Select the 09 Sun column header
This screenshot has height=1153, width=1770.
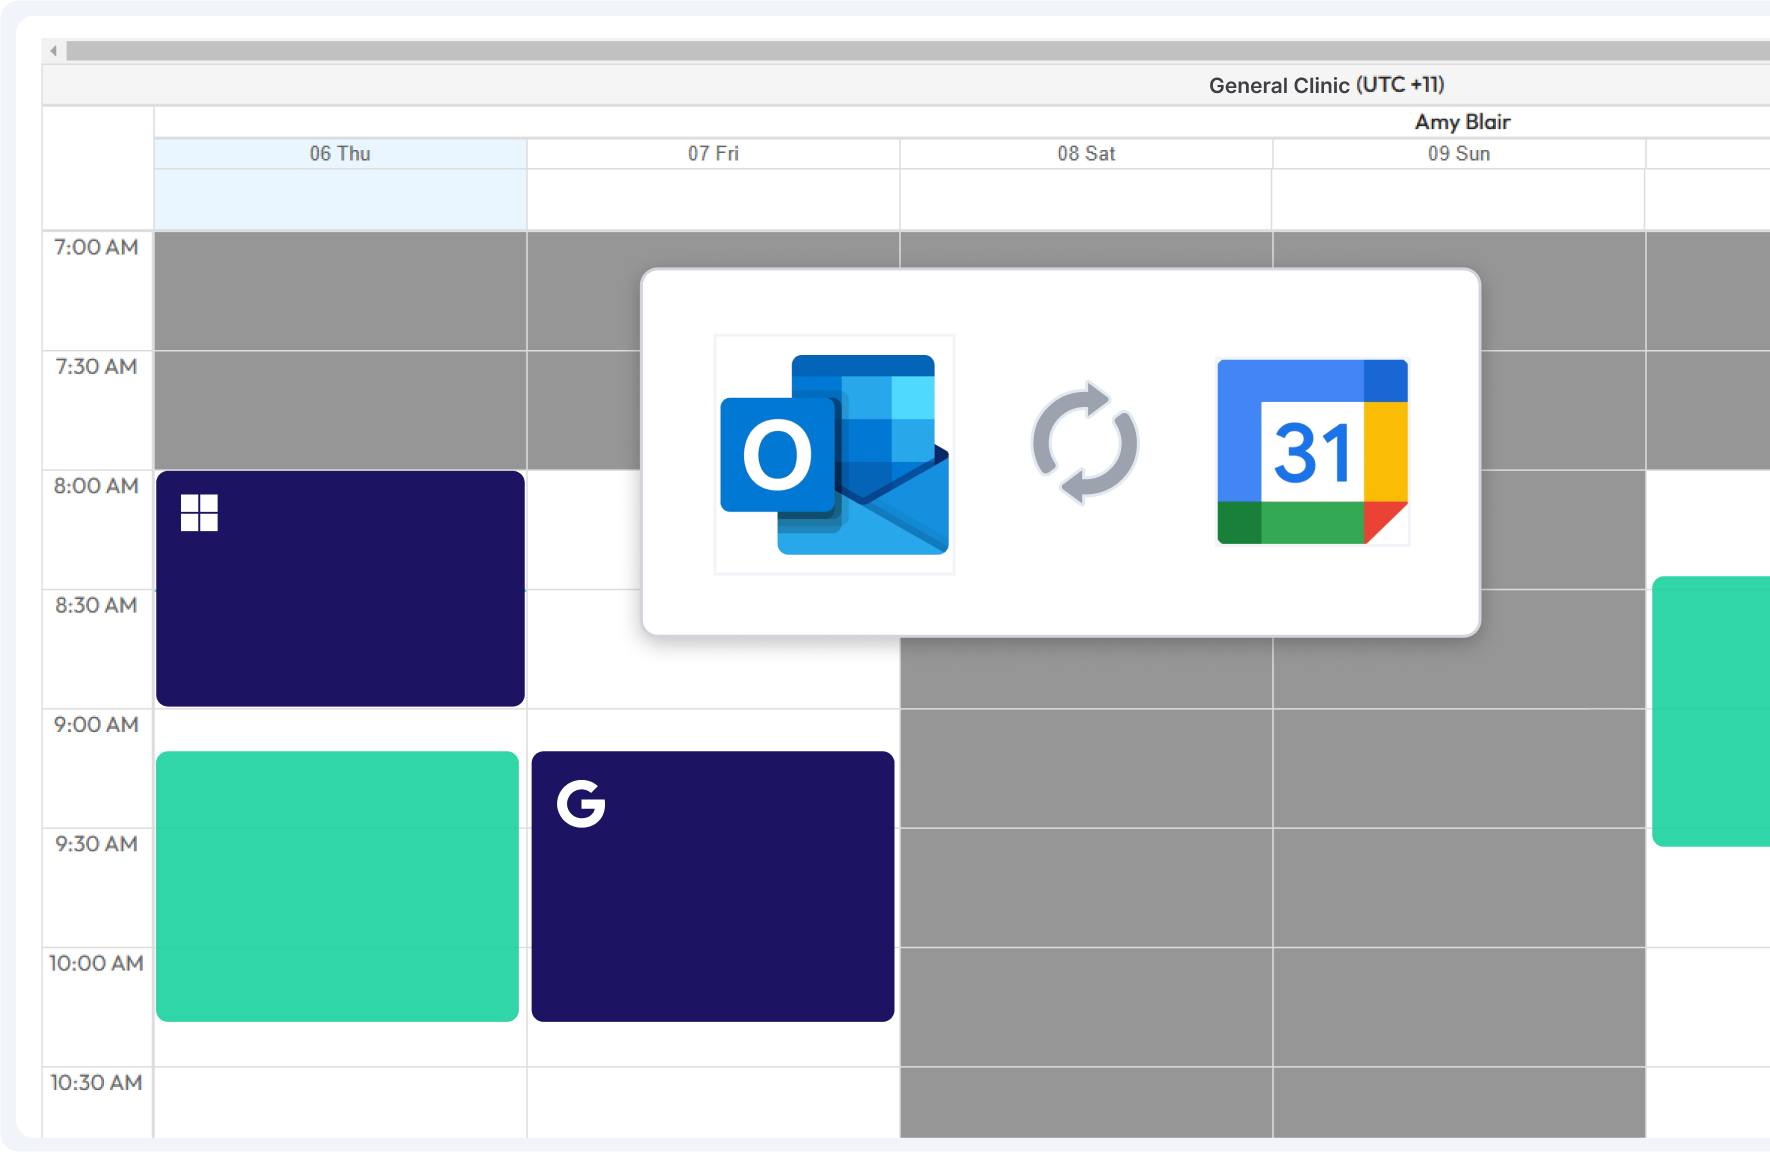tap(1459, 154)
